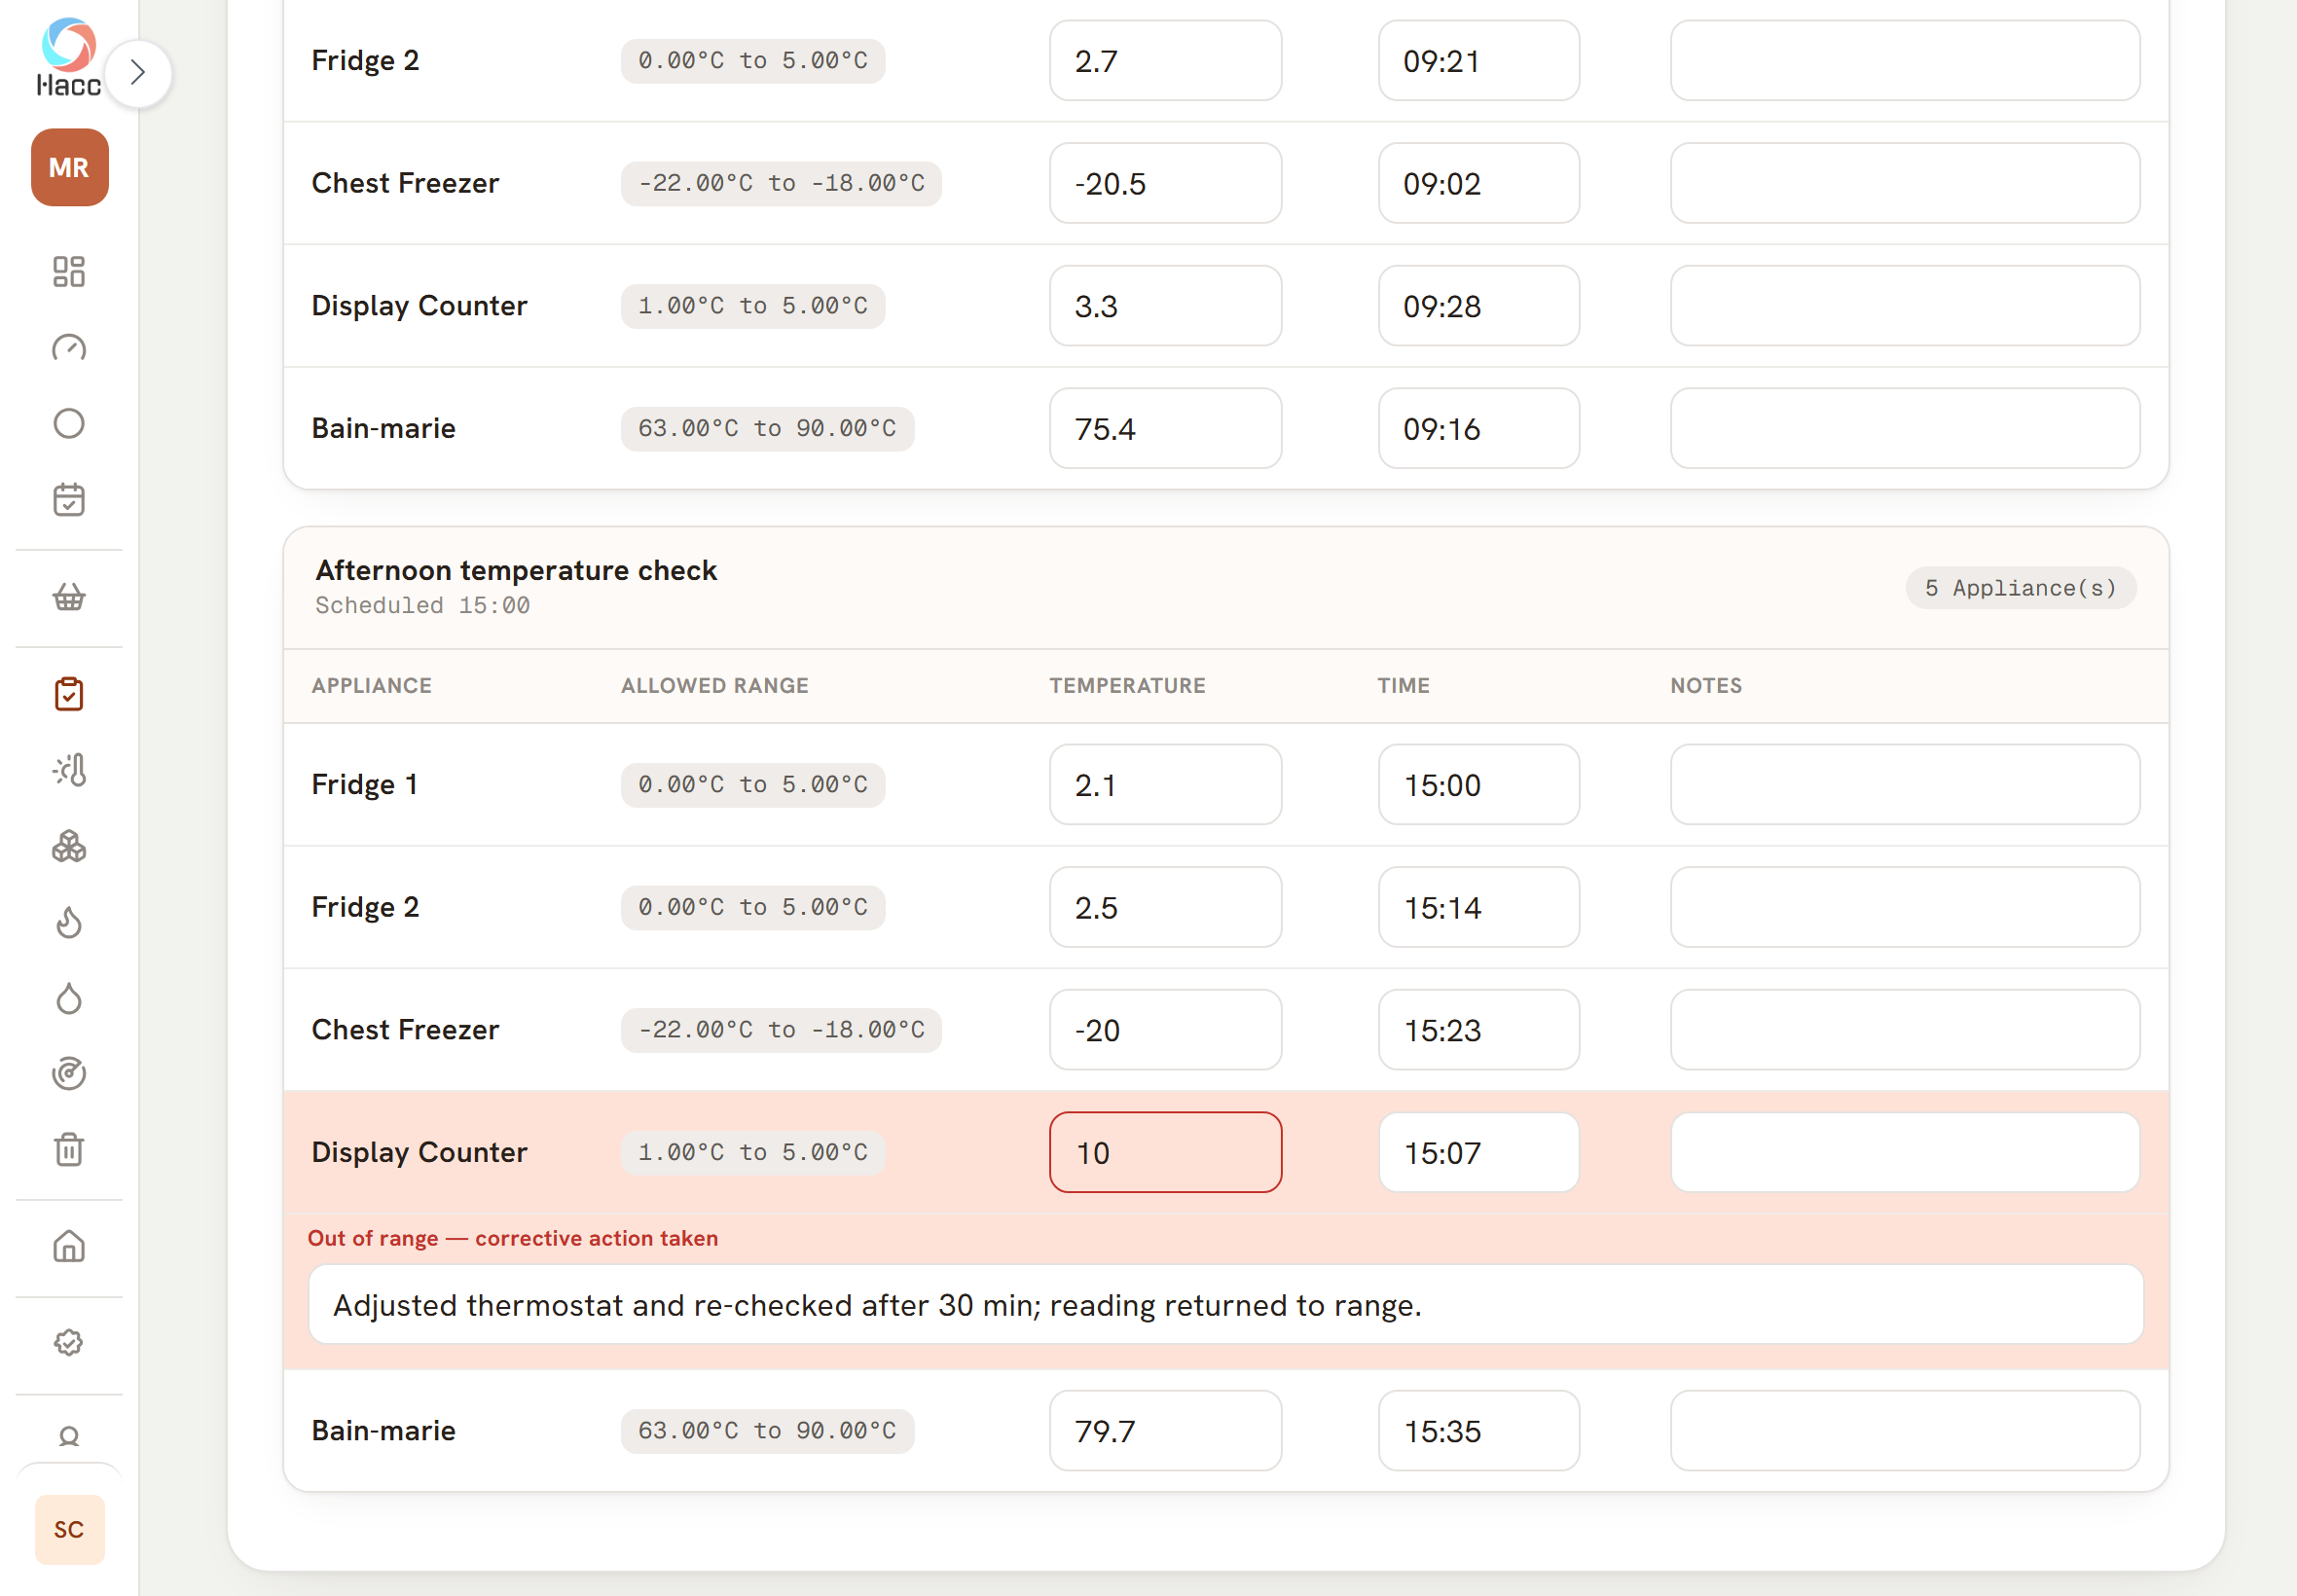Edit morning Display Counter temperature 3.3
2297x1596 pixels.
(x=1165, y=306)
